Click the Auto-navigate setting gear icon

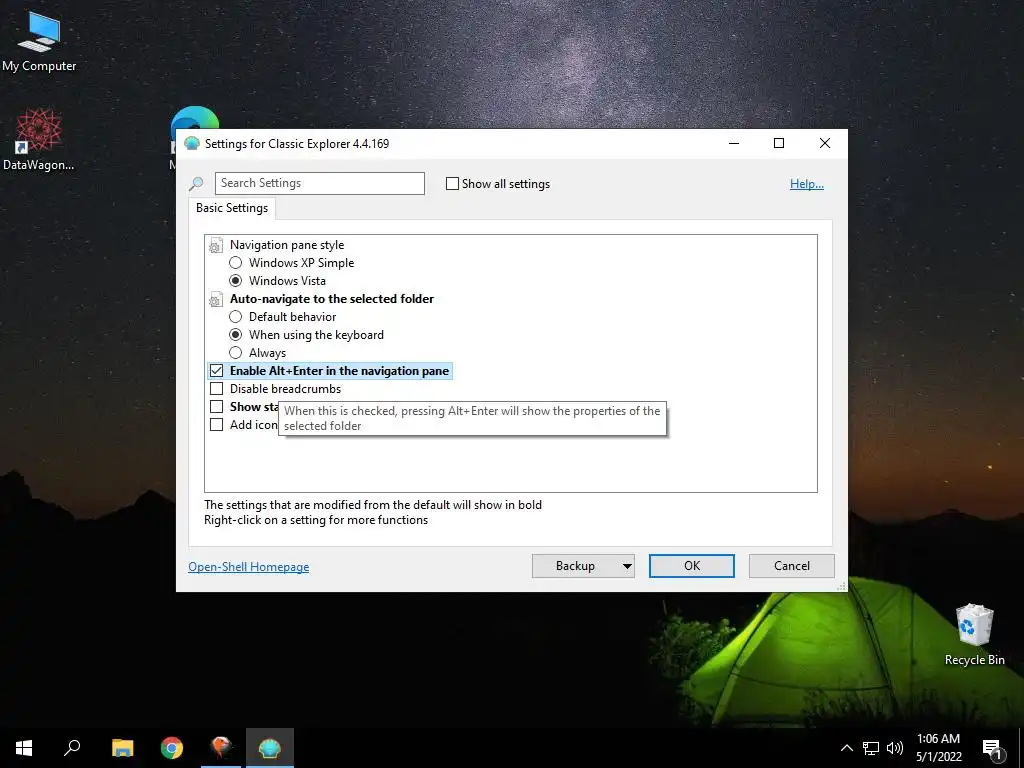coord(216,300)
